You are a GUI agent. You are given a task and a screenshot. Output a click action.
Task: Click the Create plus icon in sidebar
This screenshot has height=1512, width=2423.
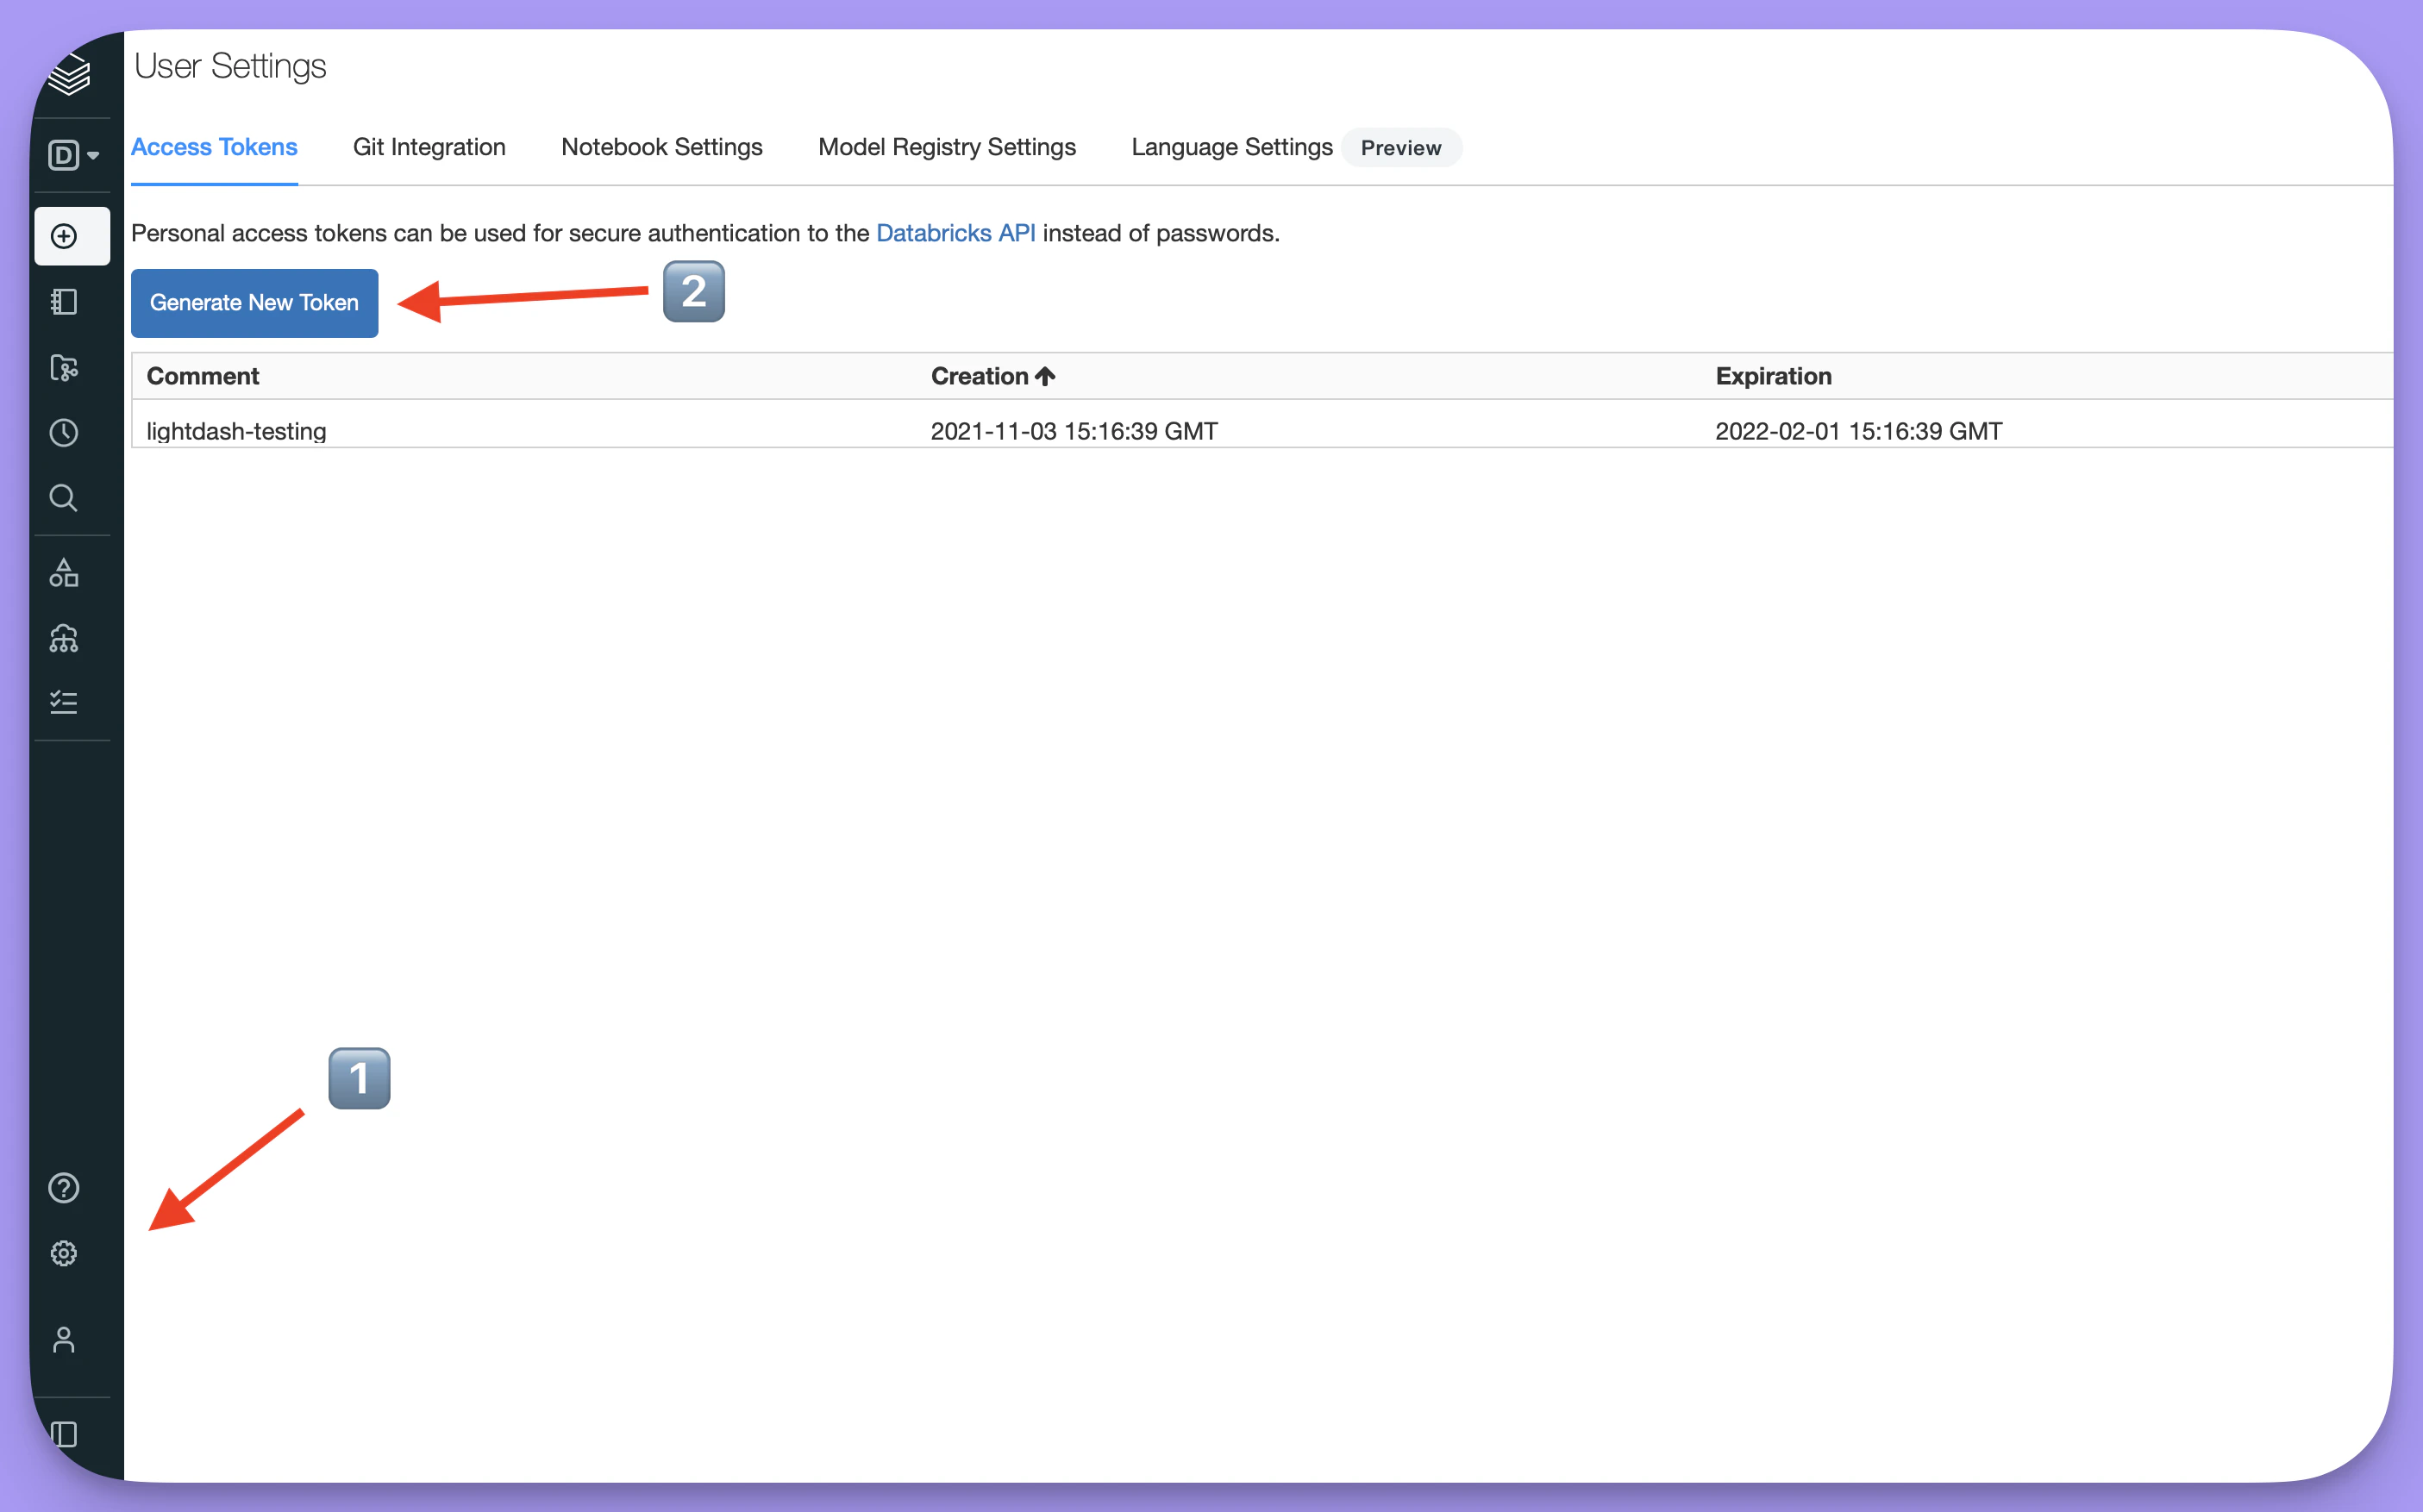point(65,236)
